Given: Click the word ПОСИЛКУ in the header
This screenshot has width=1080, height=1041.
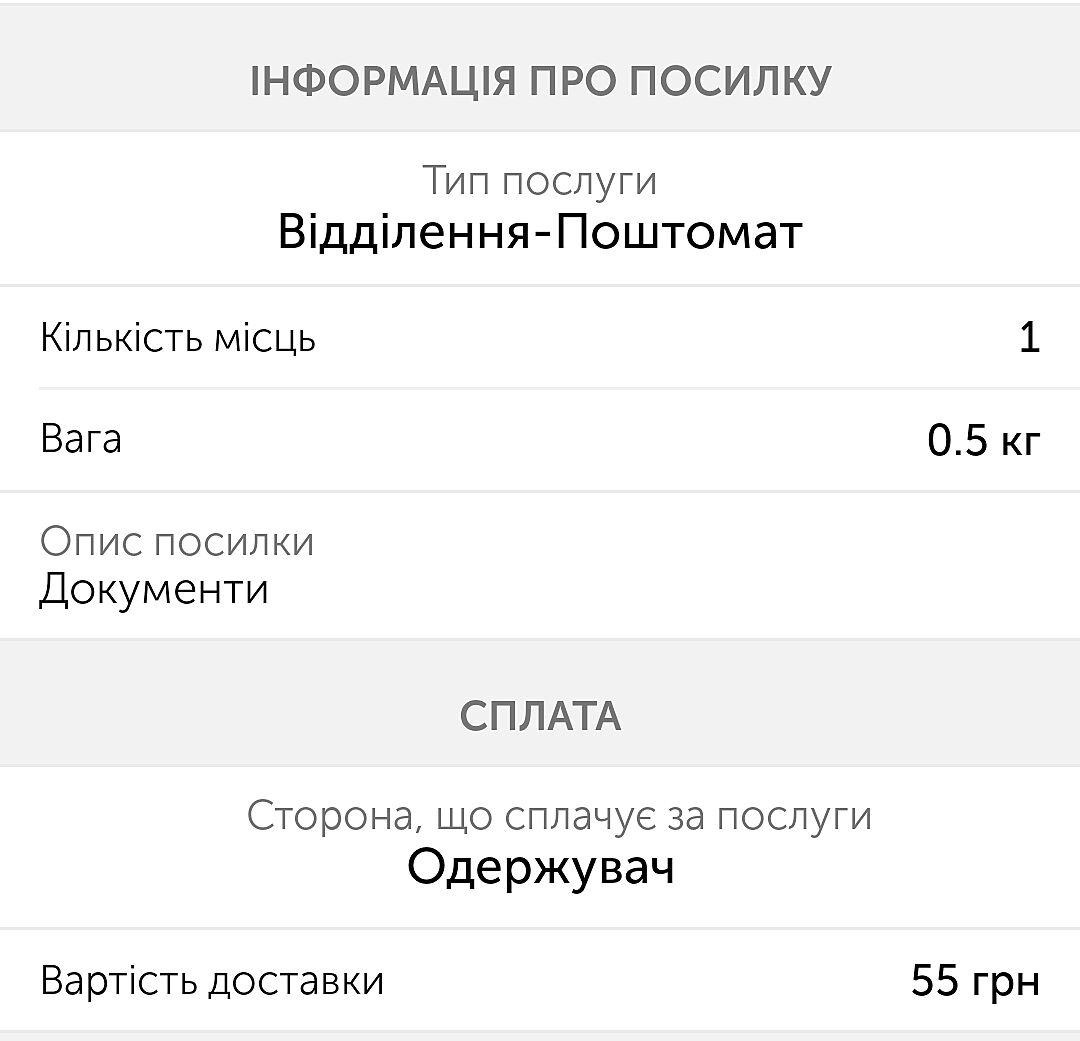Looking at the screenshot, I should (731, 81).
